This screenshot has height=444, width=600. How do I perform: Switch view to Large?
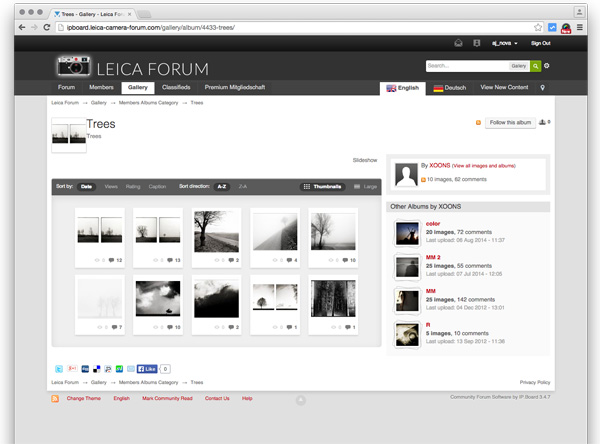click(x=366, y=186)
